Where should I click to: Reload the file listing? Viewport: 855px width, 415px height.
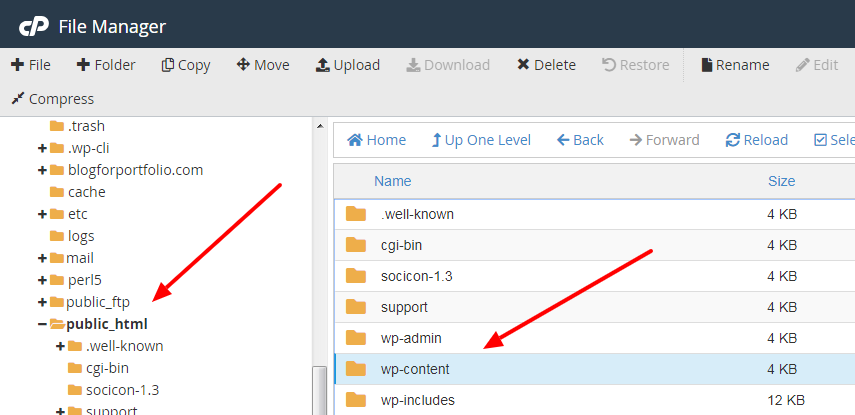click(x=757, y=140)
